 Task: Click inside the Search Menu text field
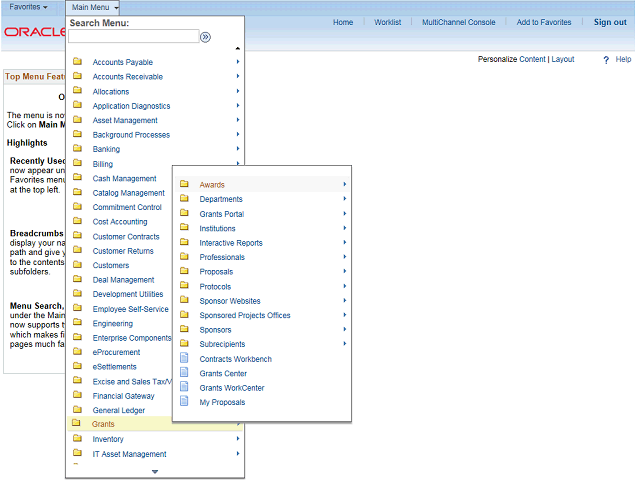point(133,37)
